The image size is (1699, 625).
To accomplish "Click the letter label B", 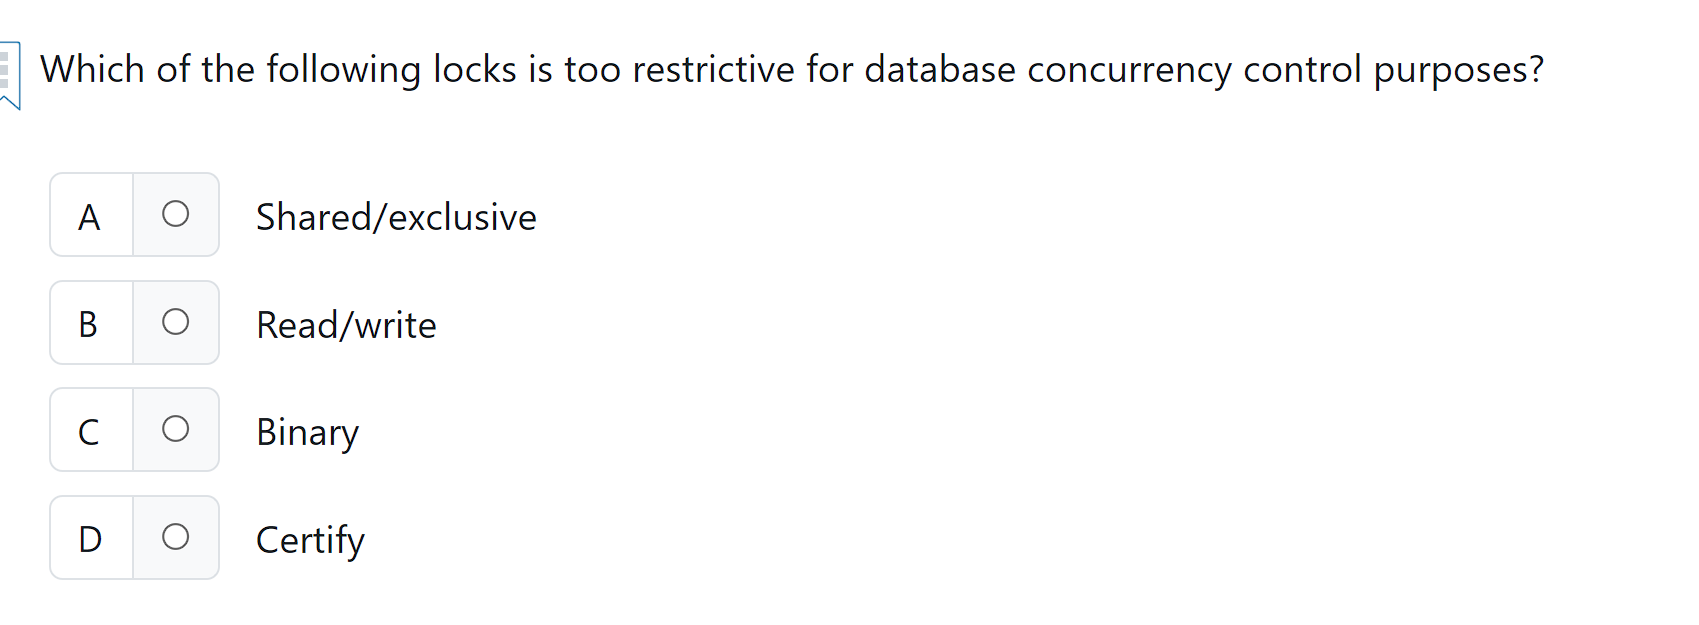I will tap(89, 322).
